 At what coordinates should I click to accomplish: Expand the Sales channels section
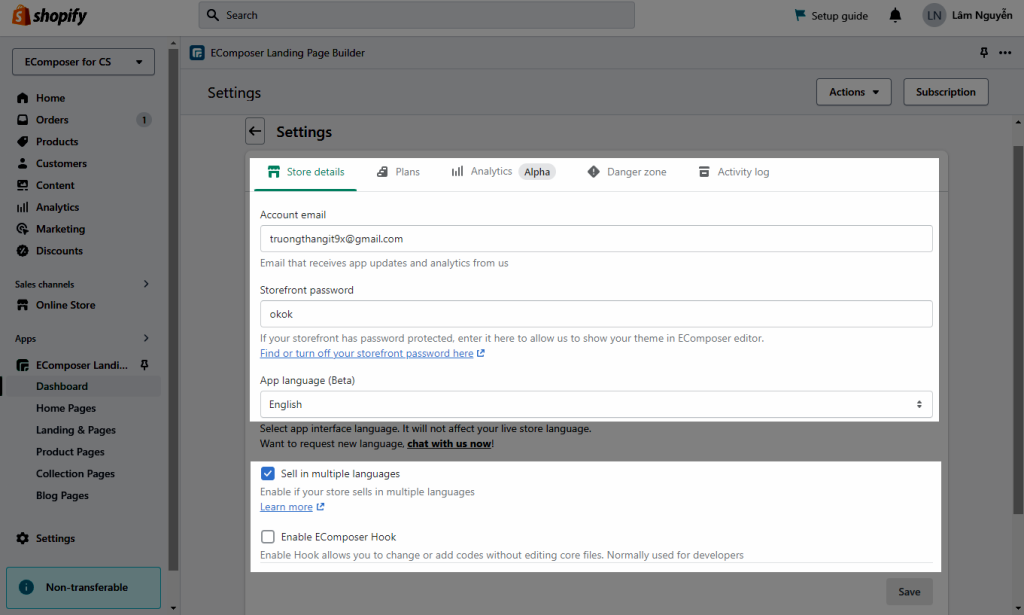146,284
